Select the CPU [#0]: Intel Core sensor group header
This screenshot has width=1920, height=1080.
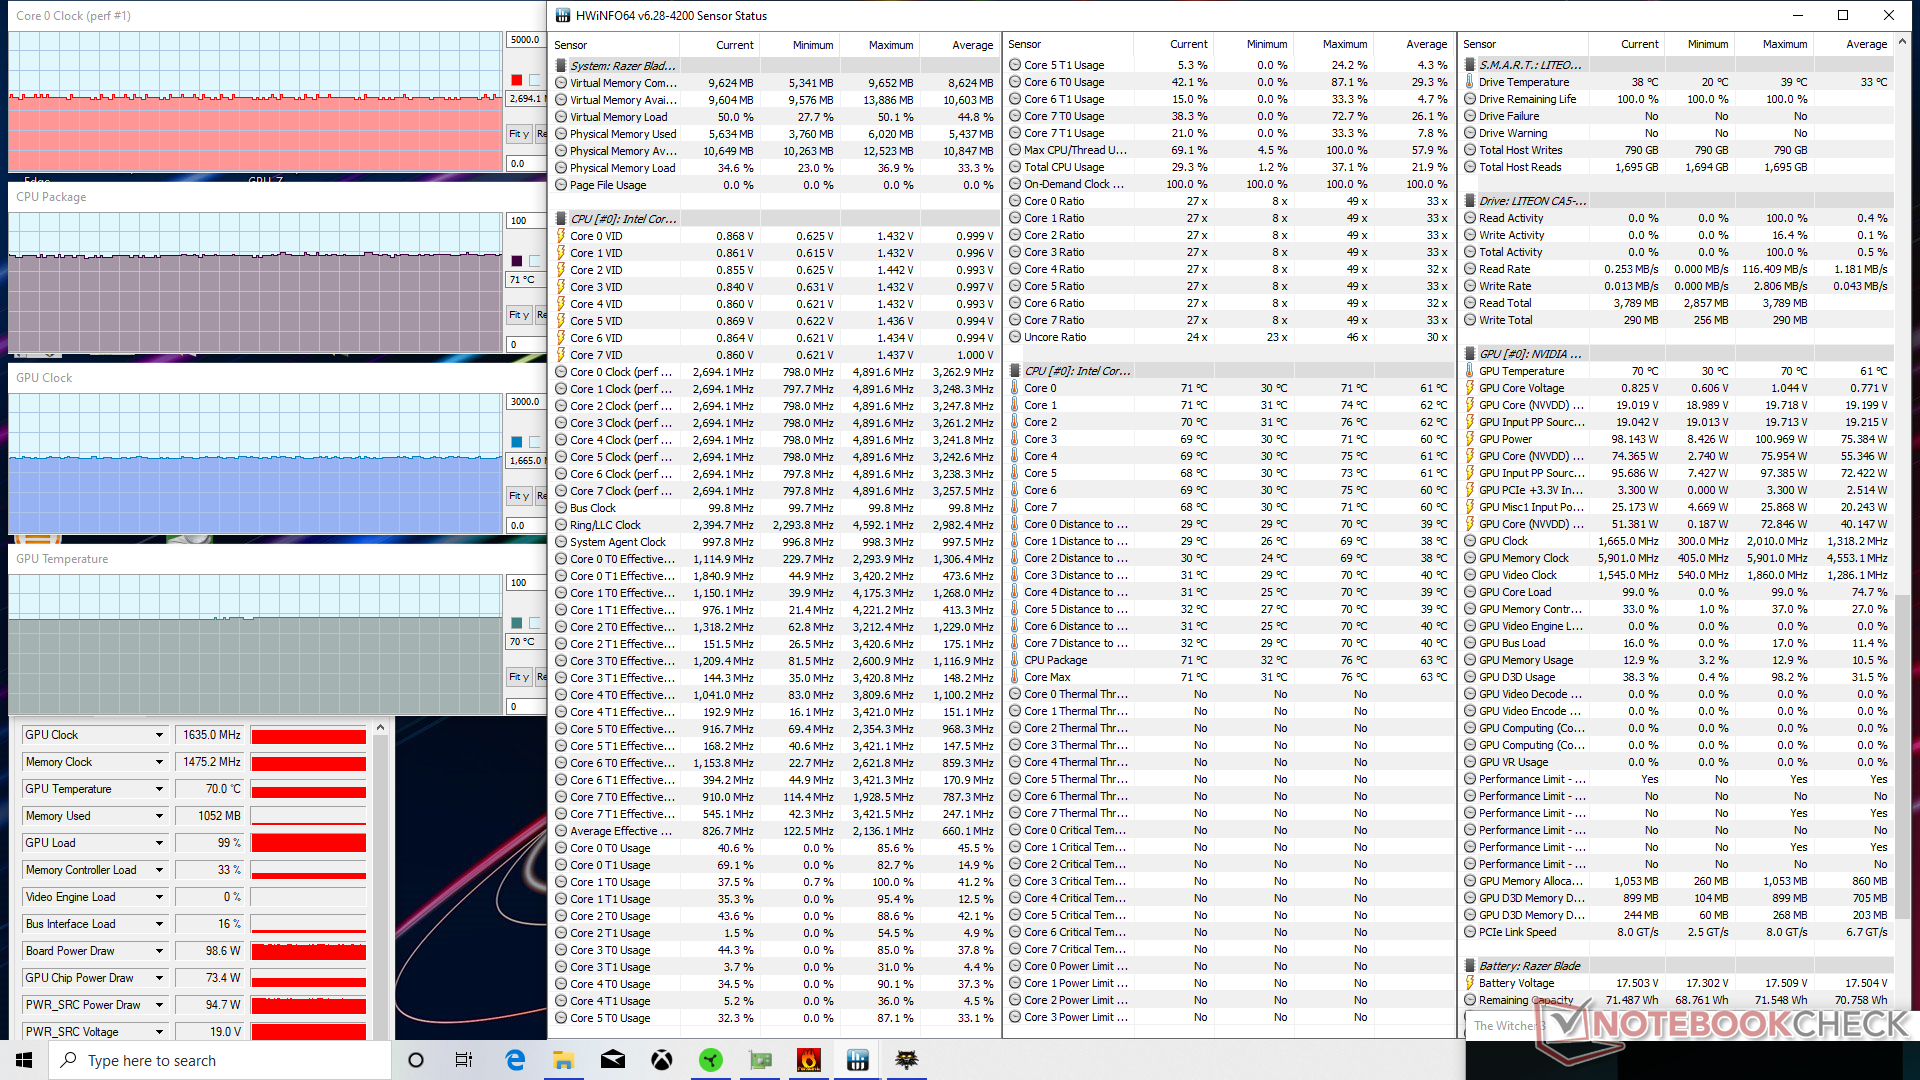[x=623, y=219]
